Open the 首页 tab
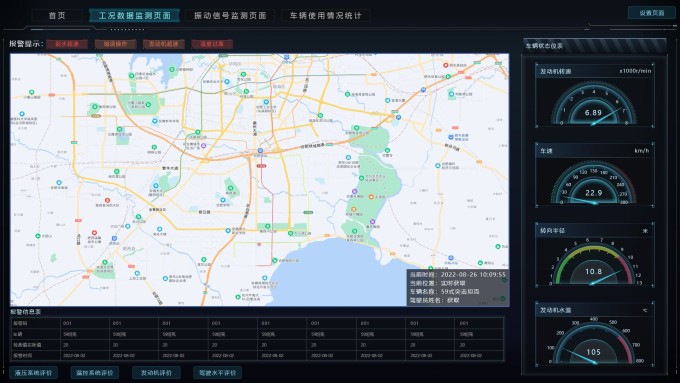 point(57,16)
